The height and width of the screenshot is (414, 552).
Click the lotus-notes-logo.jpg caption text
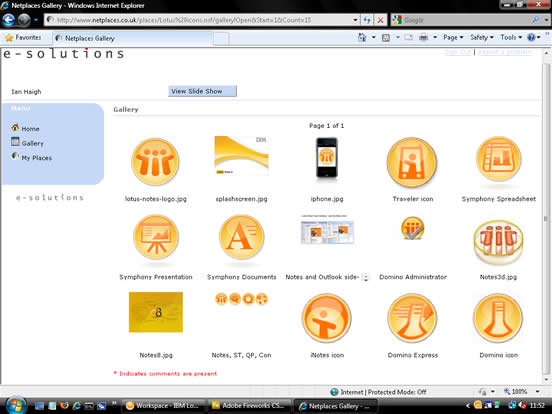156,199
